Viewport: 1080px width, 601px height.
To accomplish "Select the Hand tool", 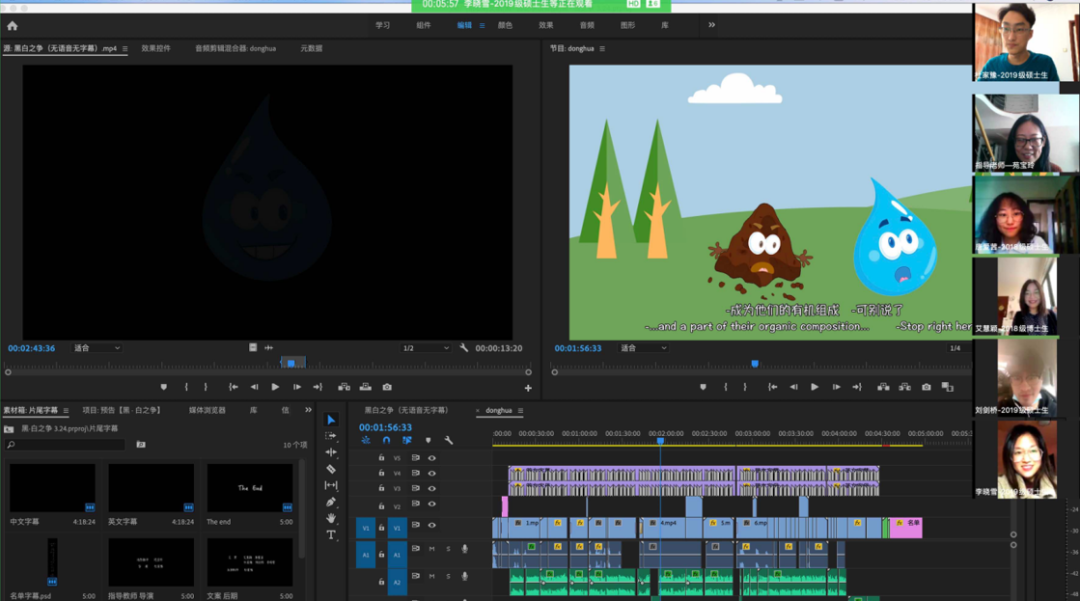I will pyautogui.click(x=331, y=518).
